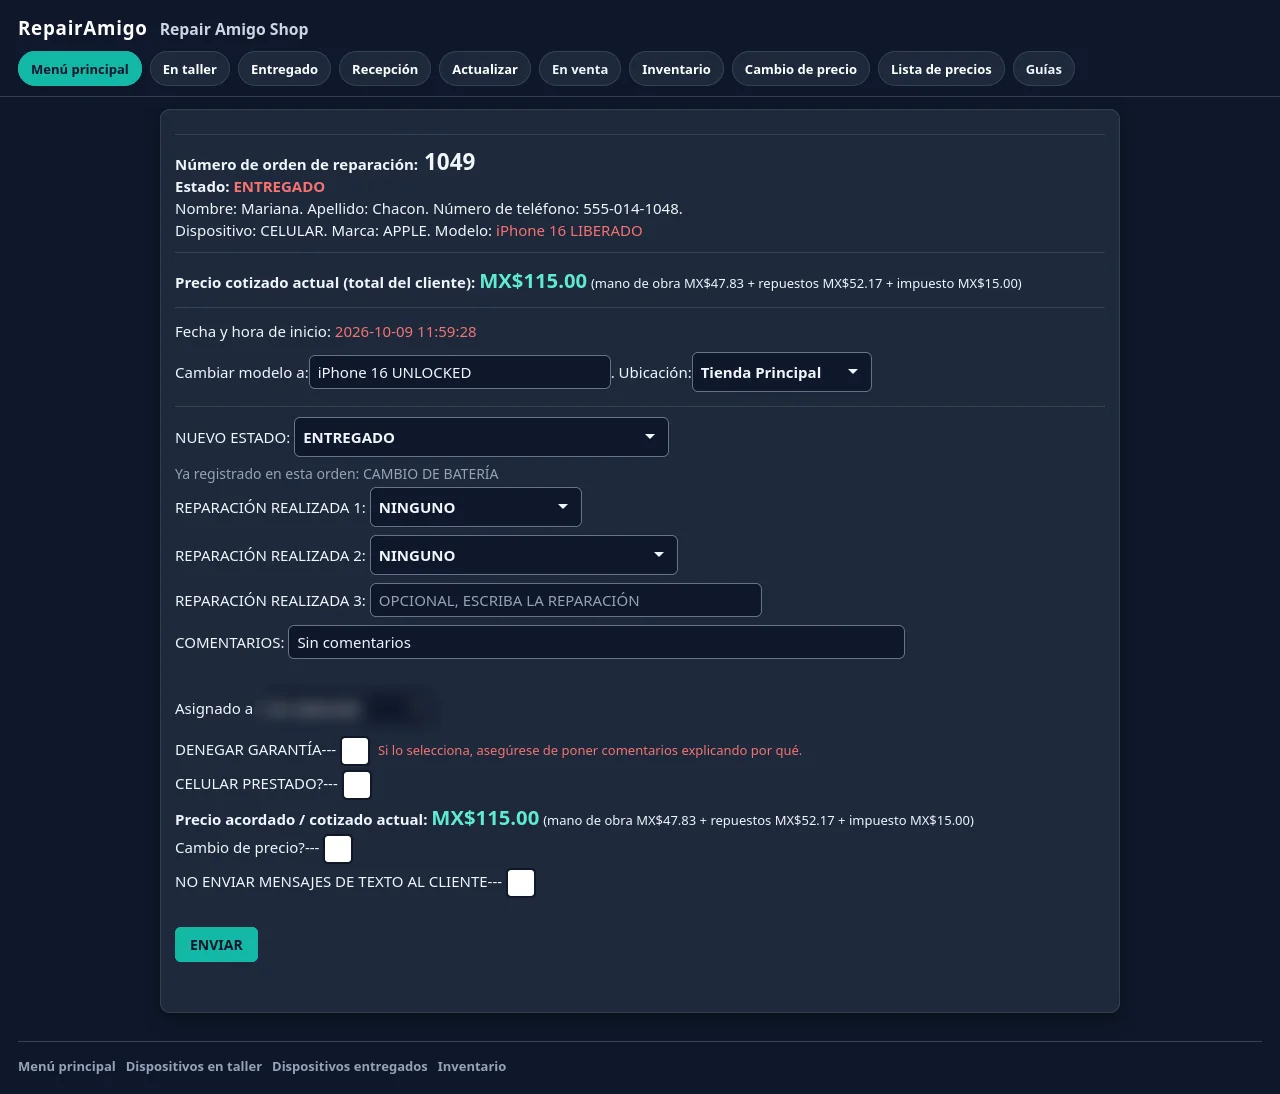Screen dimensions: 1280x1094
Task: Click the start date 2026-10-09 11:59:28
Action: (x=406, y=332)
